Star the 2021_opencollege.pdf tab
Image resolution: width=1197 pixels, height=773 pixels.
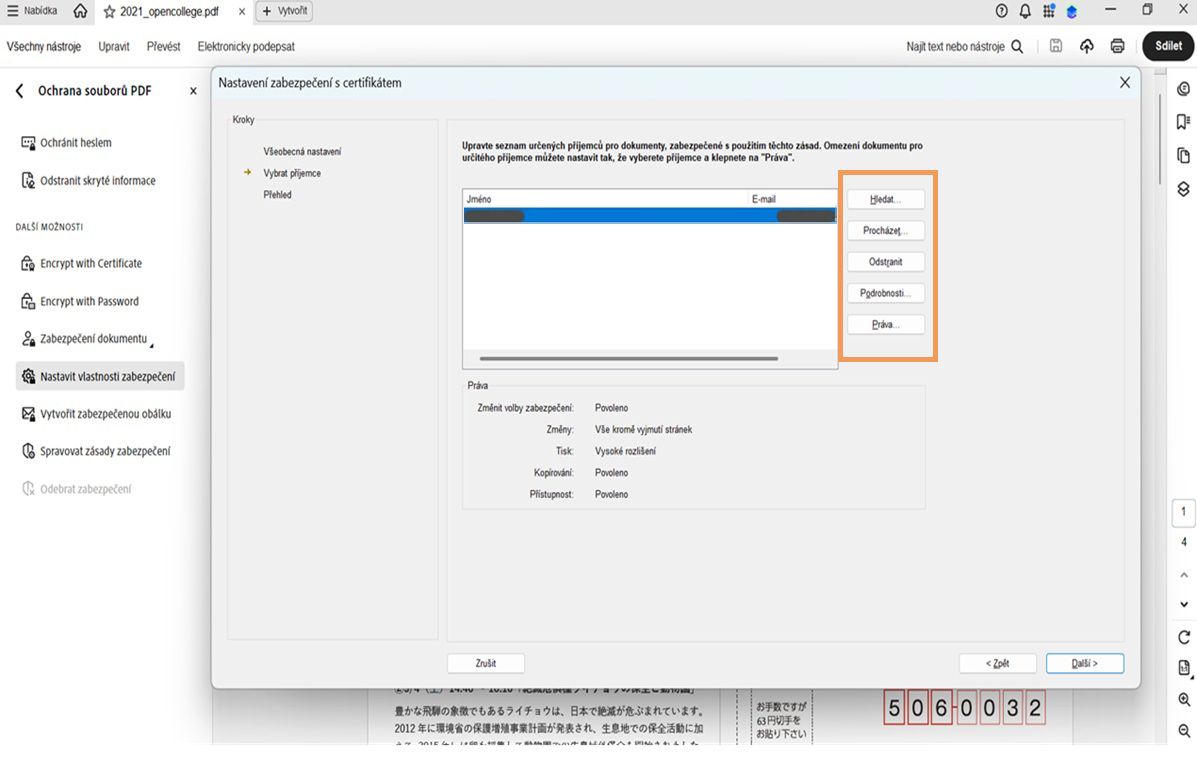(x=109, y=11)
